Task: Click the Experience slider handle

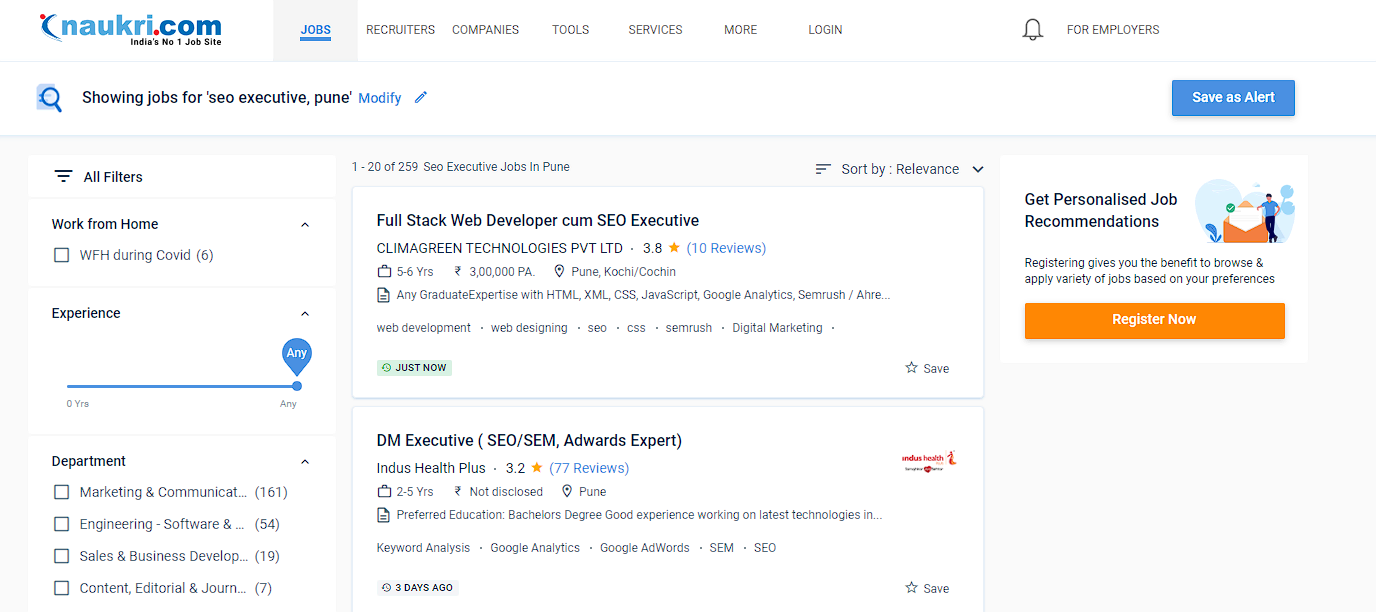Action: pyautogui.click(x=296, y=386)
